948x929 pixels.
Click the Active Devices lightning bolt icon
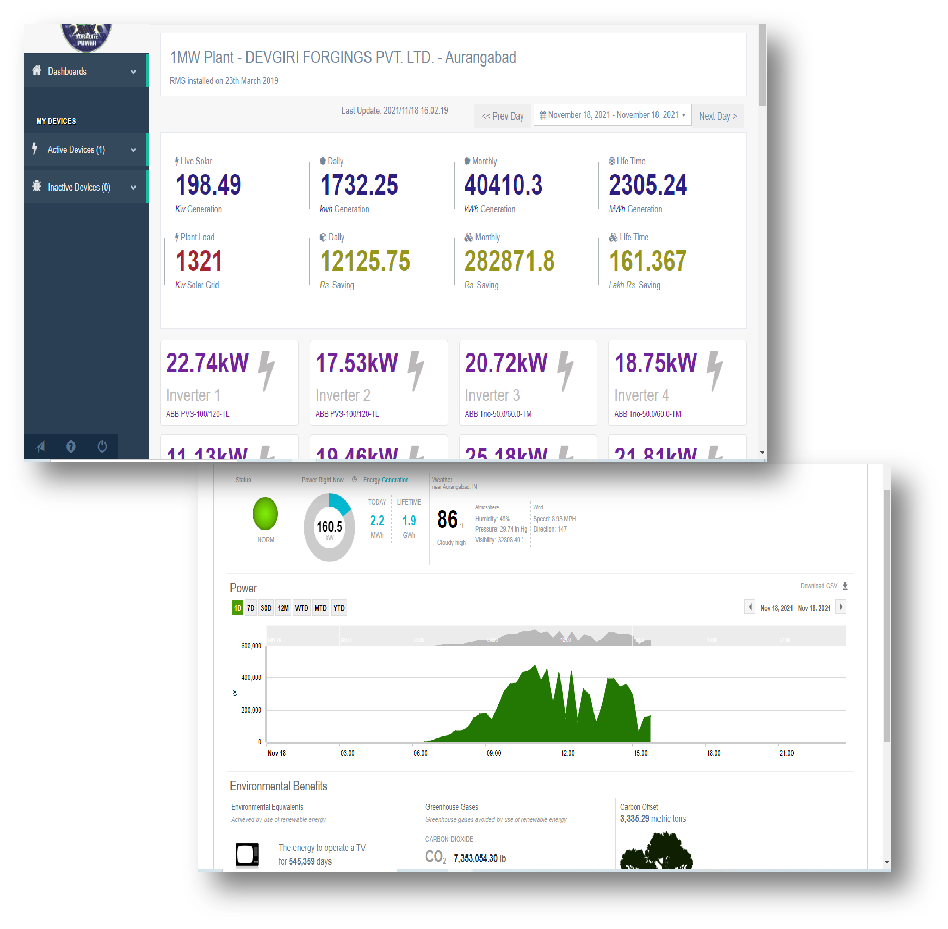(35, 149)
